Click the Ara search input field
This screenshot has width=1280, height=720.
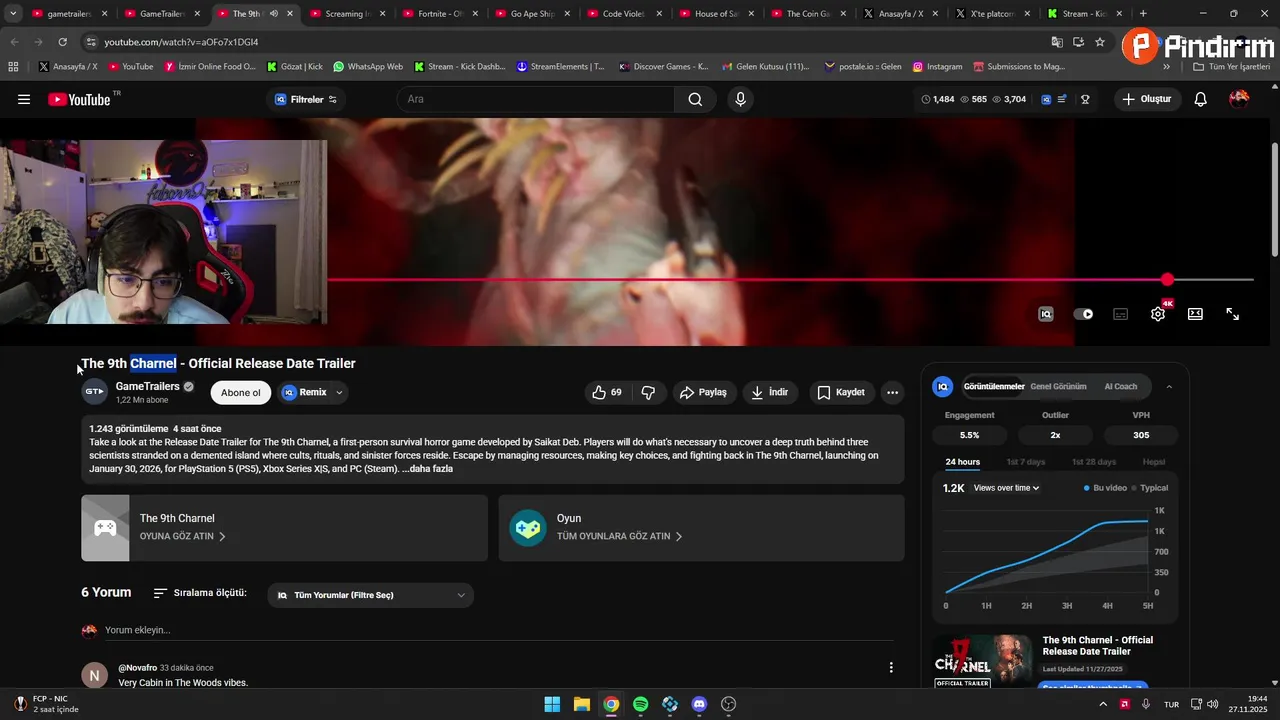[x=535, y=99]
